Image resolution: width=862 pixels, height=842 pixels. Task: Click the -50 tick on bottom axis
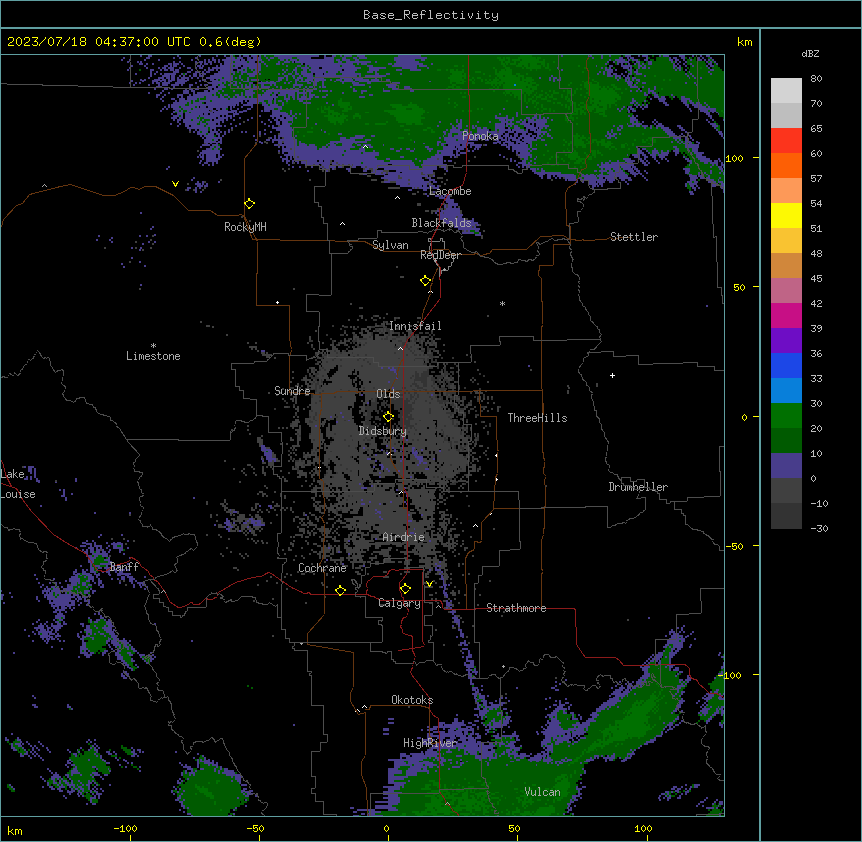click(255, 829)
